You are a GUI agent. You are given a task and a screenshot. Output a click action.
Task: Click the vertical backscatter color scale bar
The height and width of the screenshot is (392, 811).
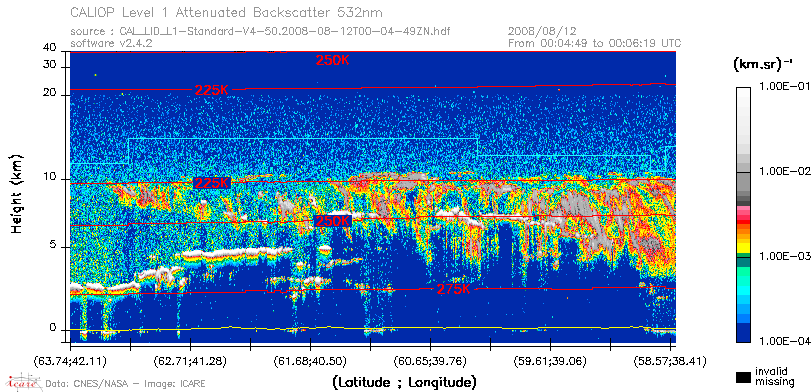click(744, 215)
